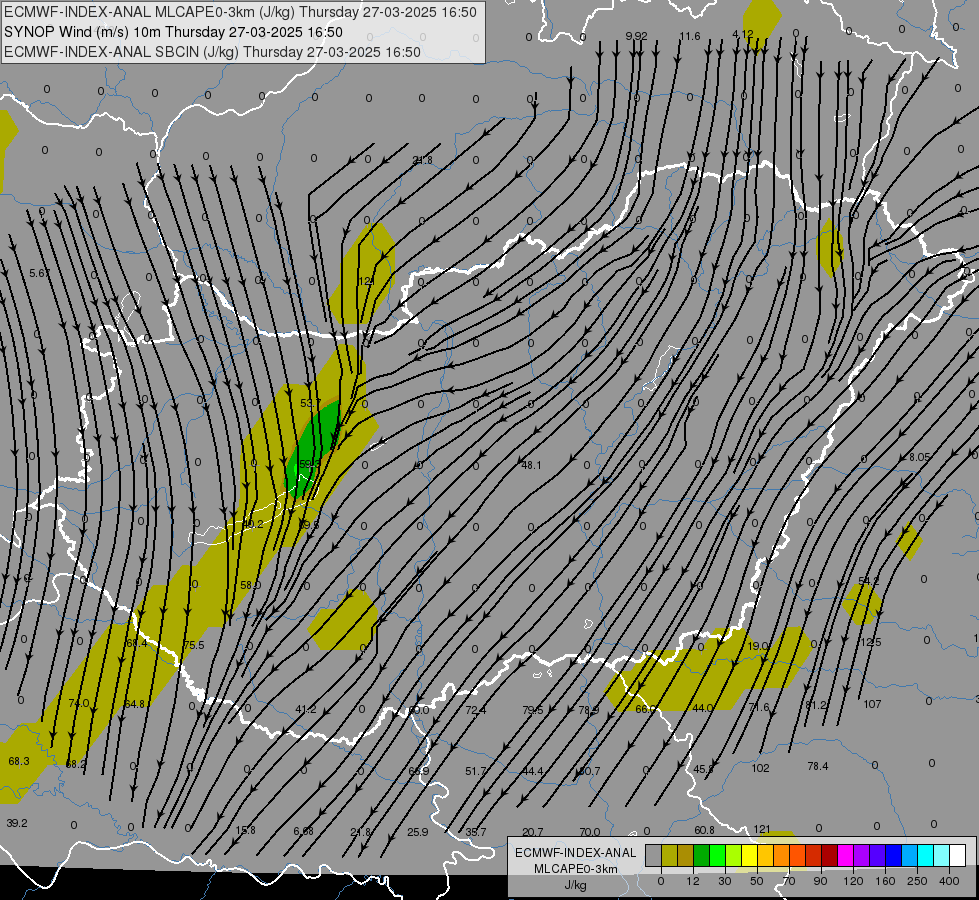Click the SBCIN header line
Screen dimensions: 979x900
[x=212, y=52]
